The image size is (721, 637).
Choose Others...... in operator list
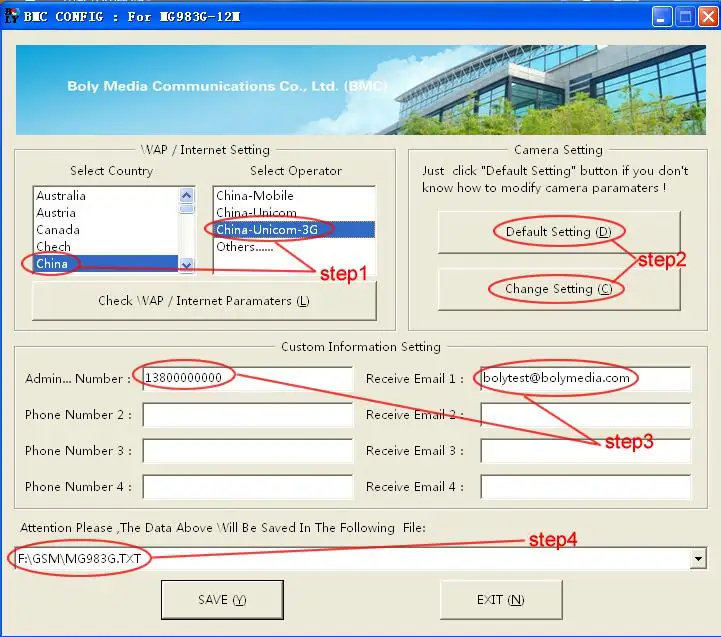294,247
